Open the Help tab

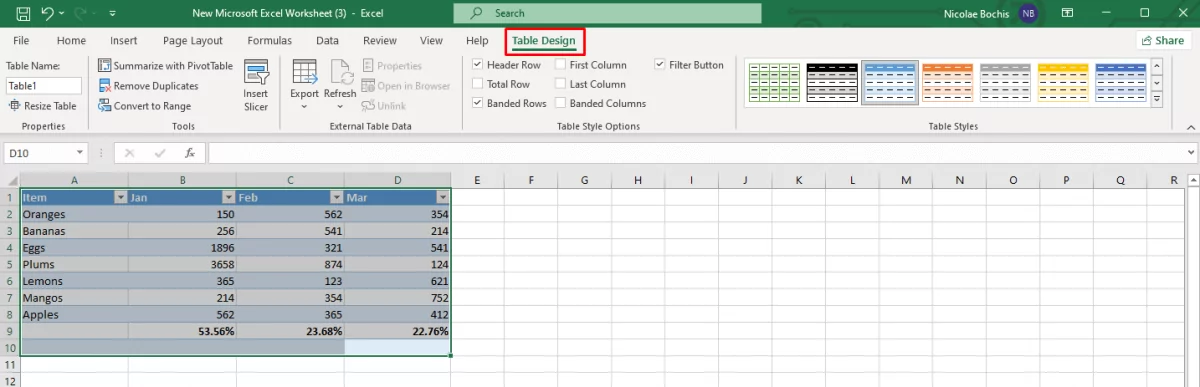point(477,41)
